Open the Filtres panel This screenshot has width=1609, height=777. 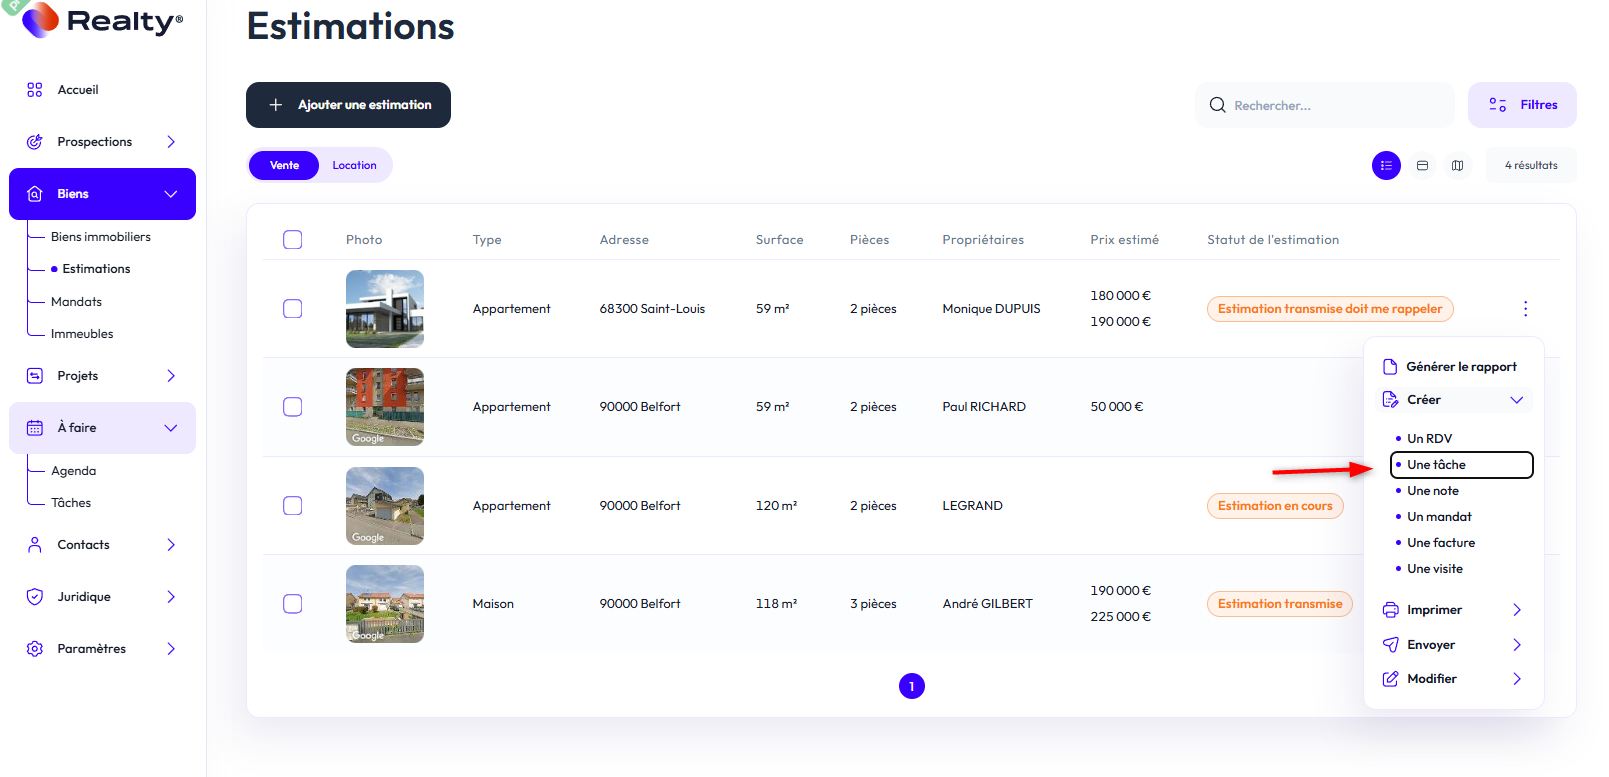coord(1522,105)
